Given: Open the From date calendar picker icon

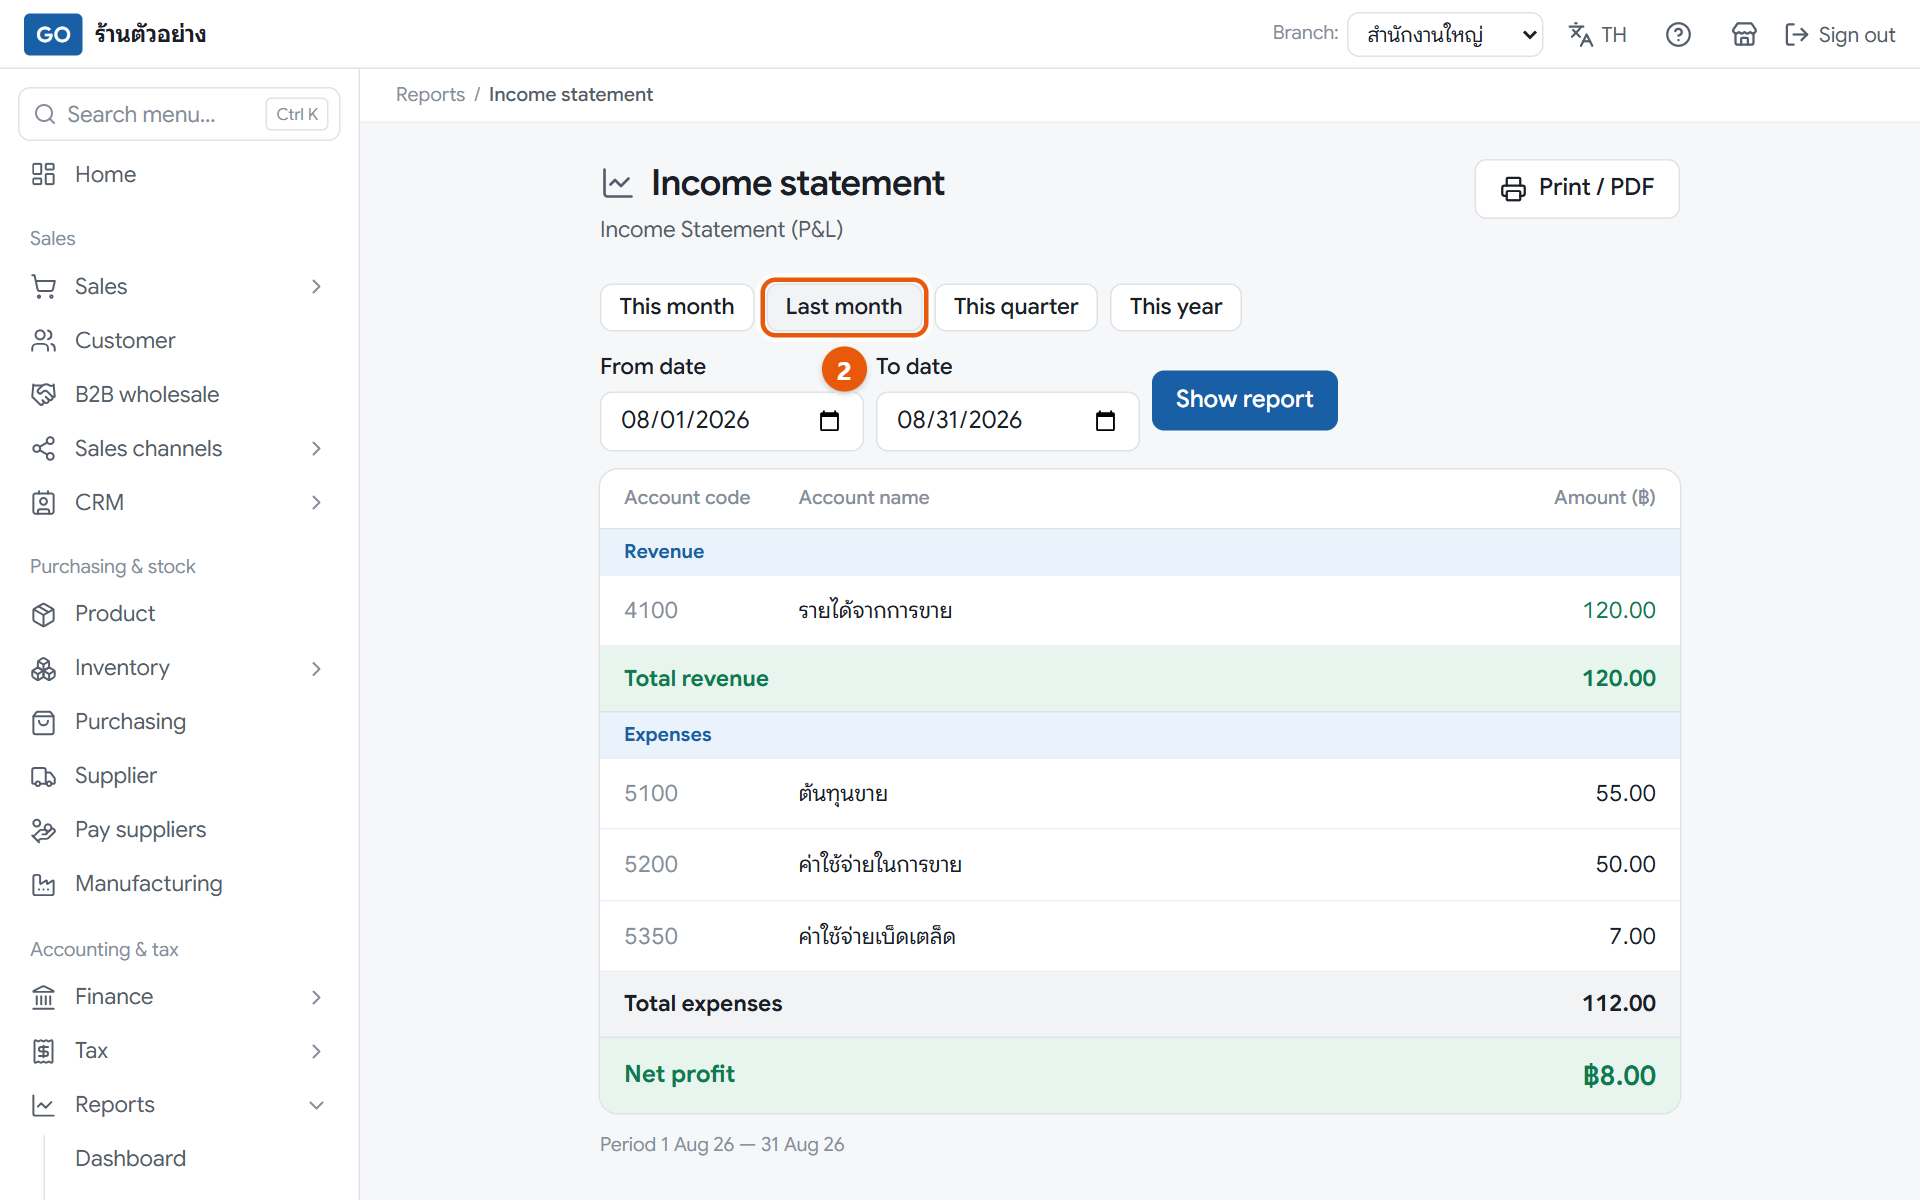Looking at the screenshot, I should click(x=829, y=421).
